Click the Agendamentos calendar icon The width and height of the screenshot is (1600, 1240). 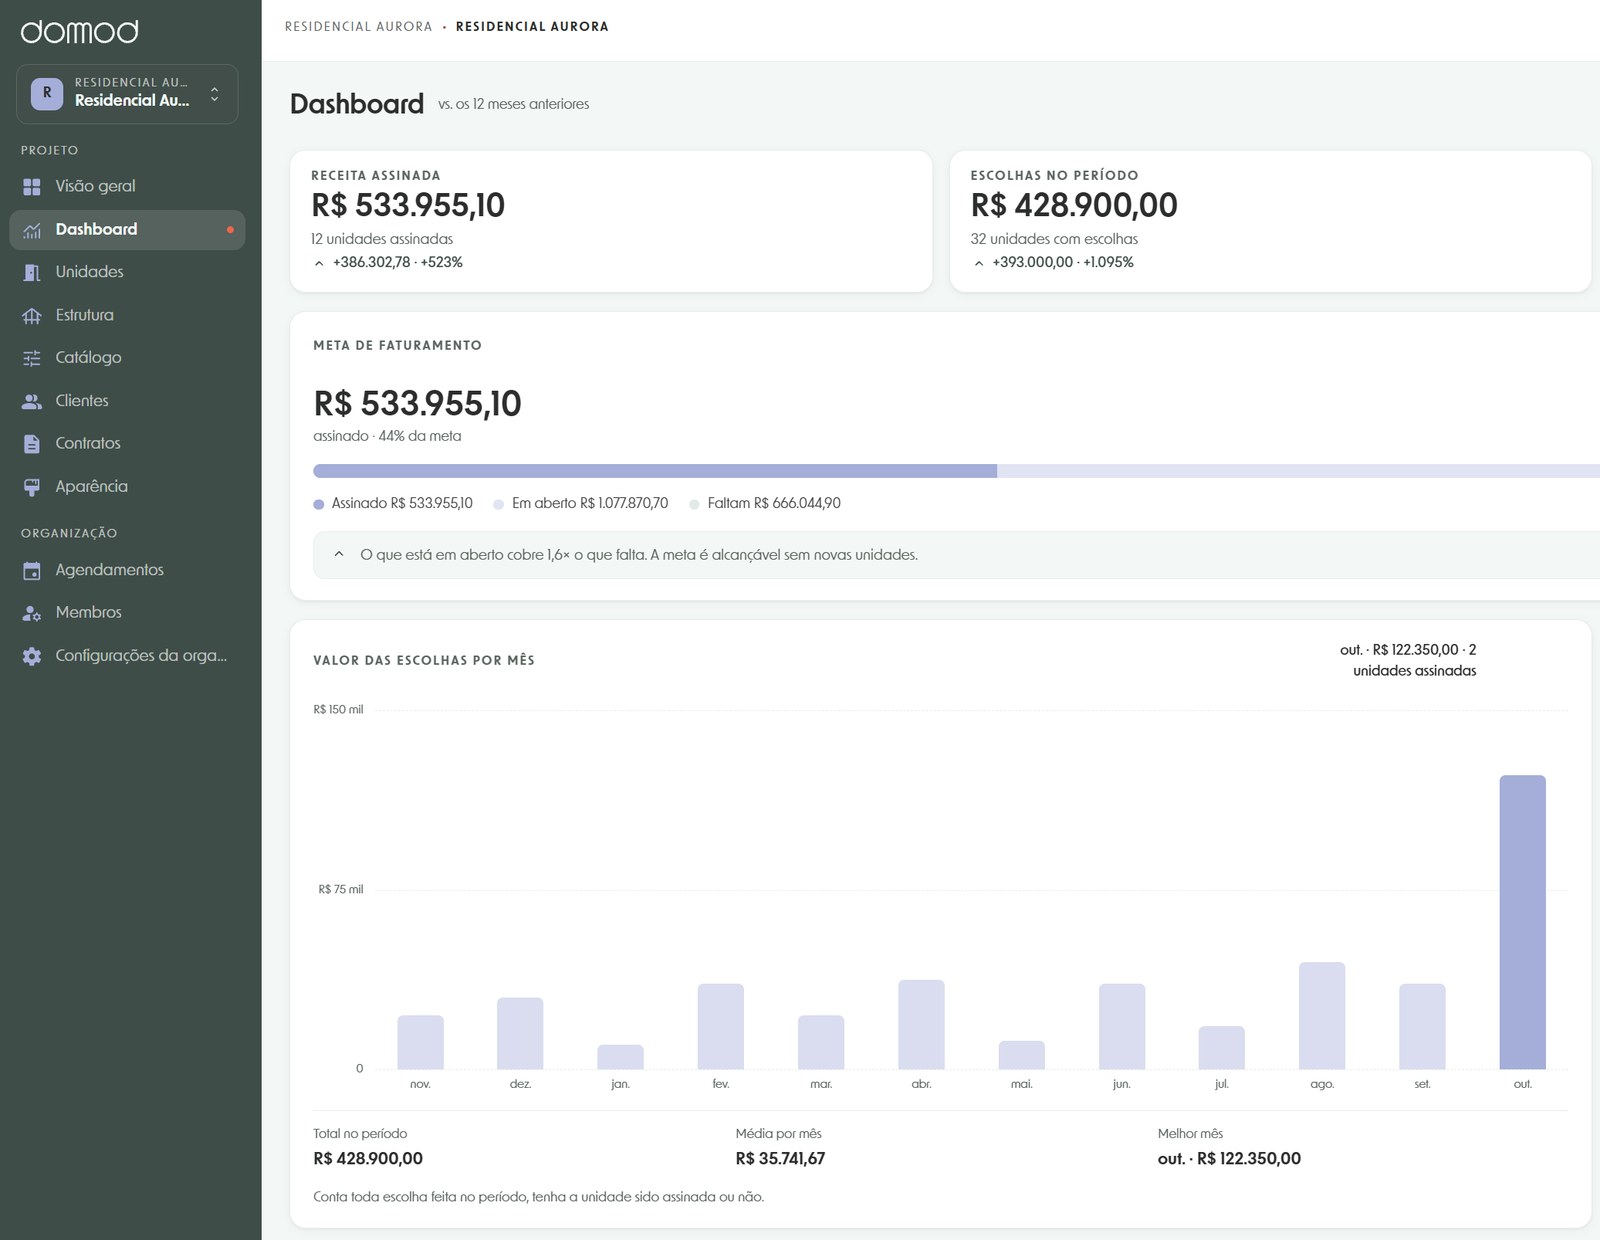(32, 571)
